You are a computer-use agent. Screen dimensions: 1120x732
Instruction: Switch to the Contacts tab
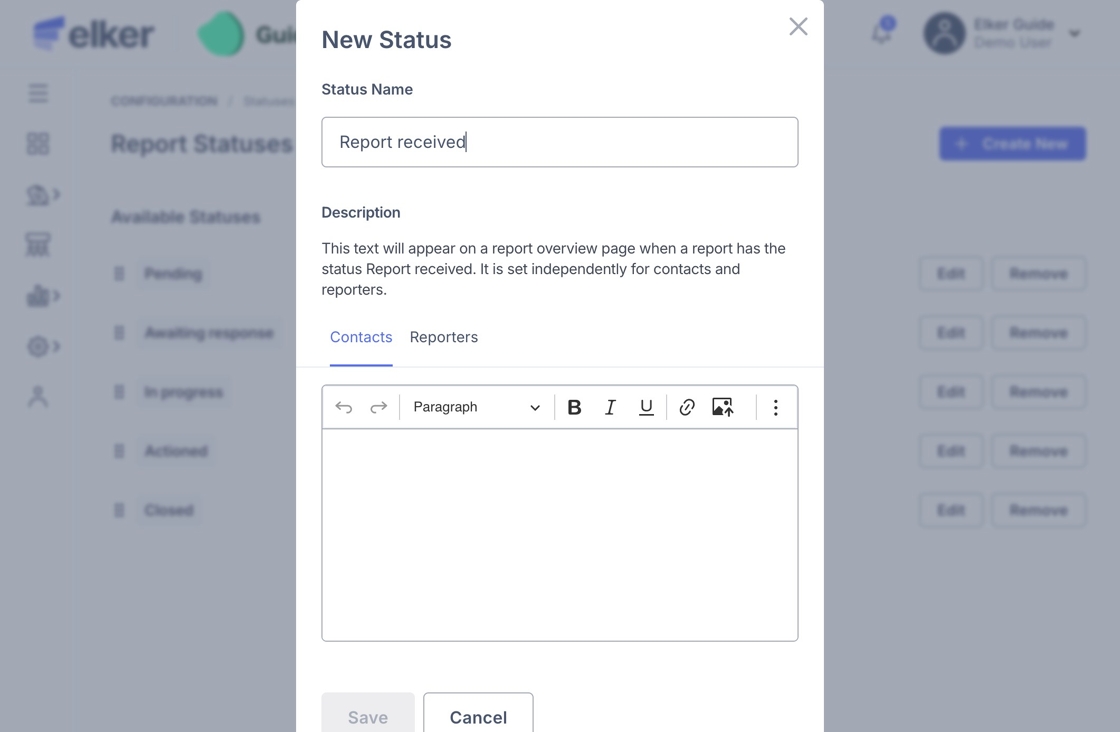pyautogui.click(x=361, y=338)
